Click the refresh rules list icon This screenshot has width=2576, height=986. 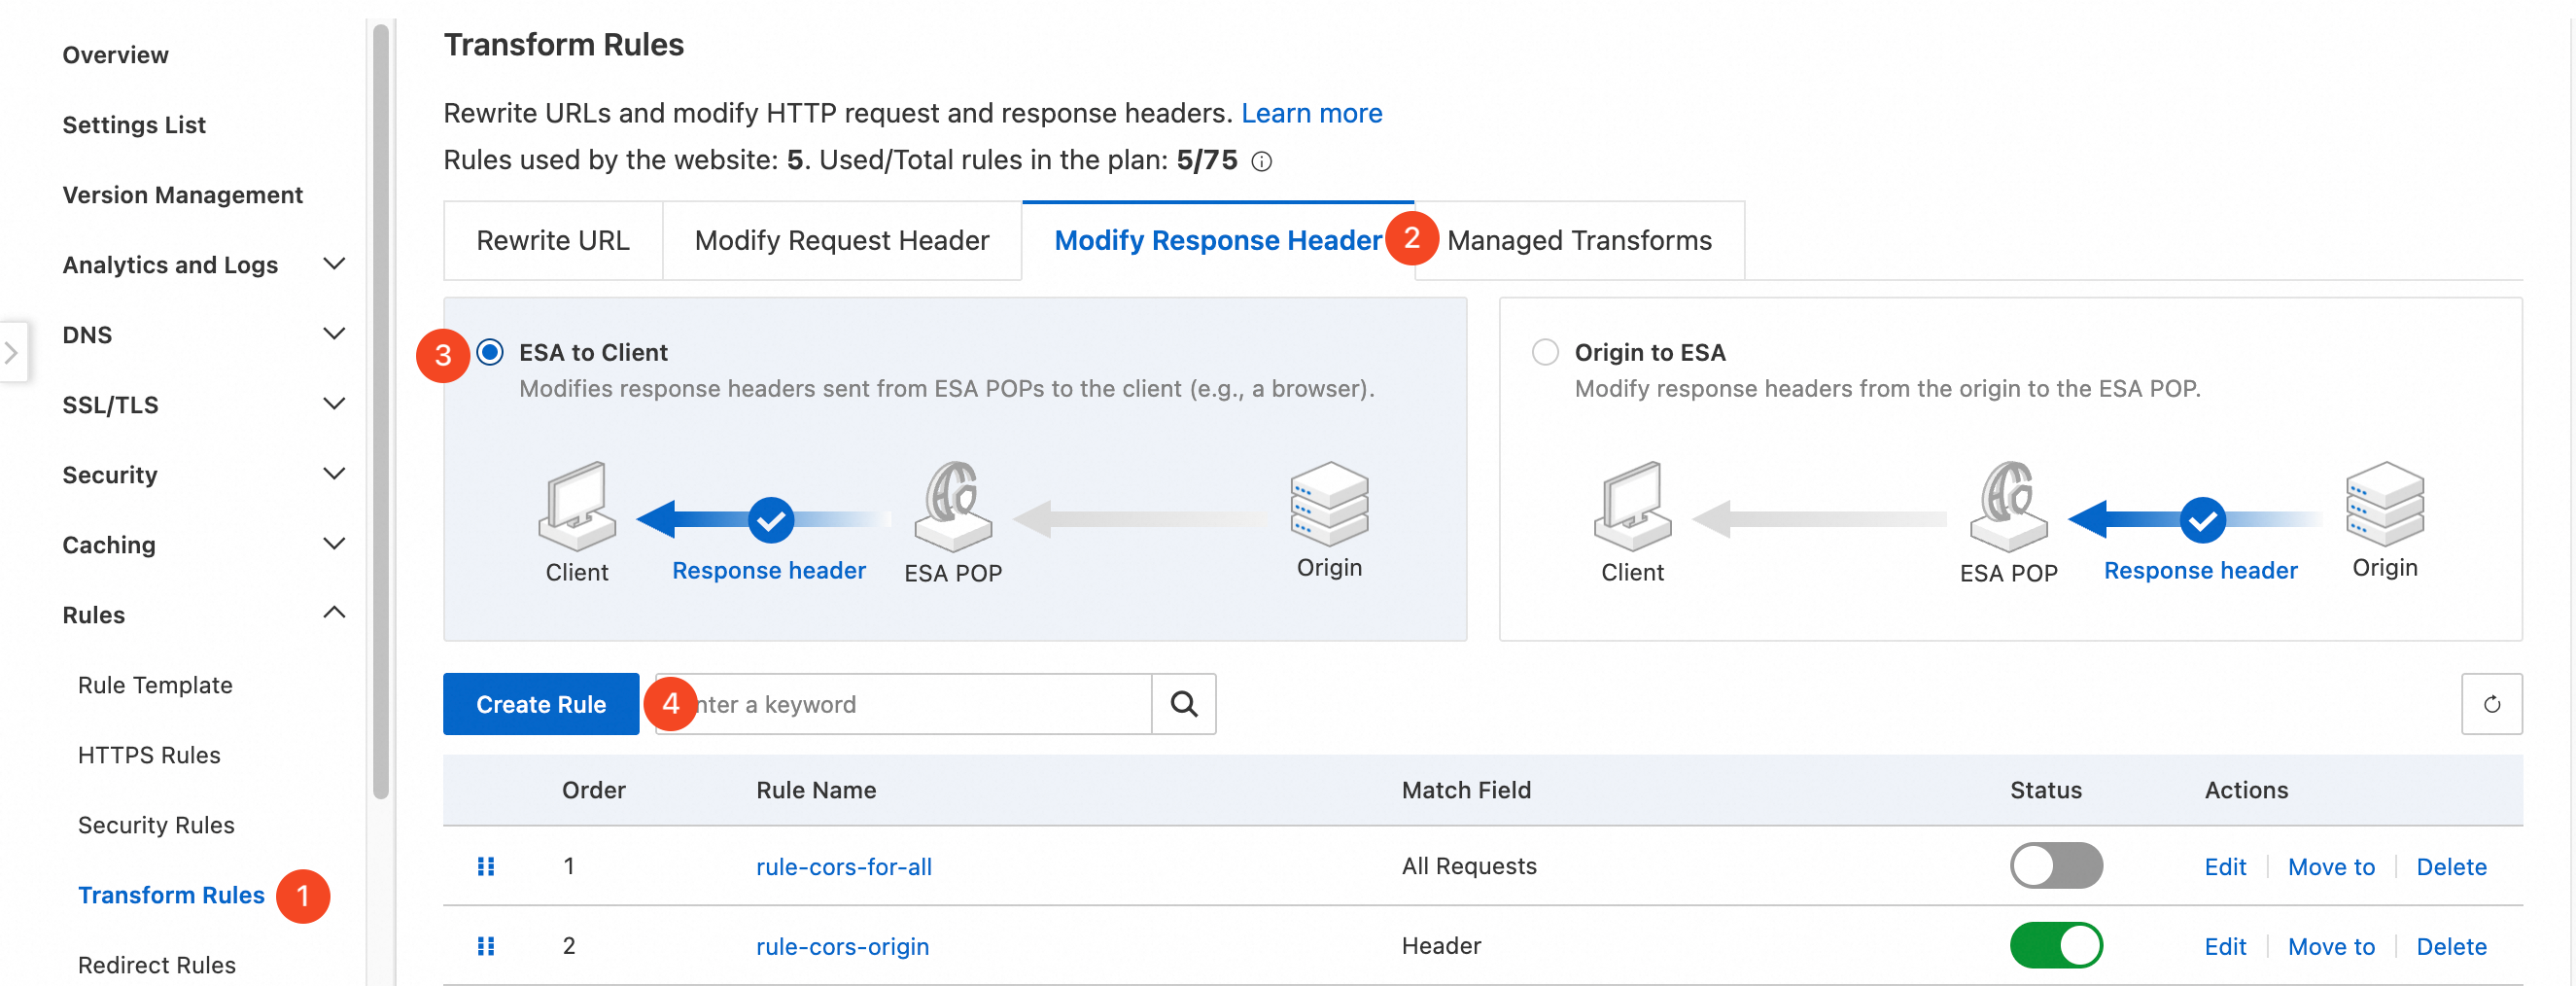click(2491, 704)
